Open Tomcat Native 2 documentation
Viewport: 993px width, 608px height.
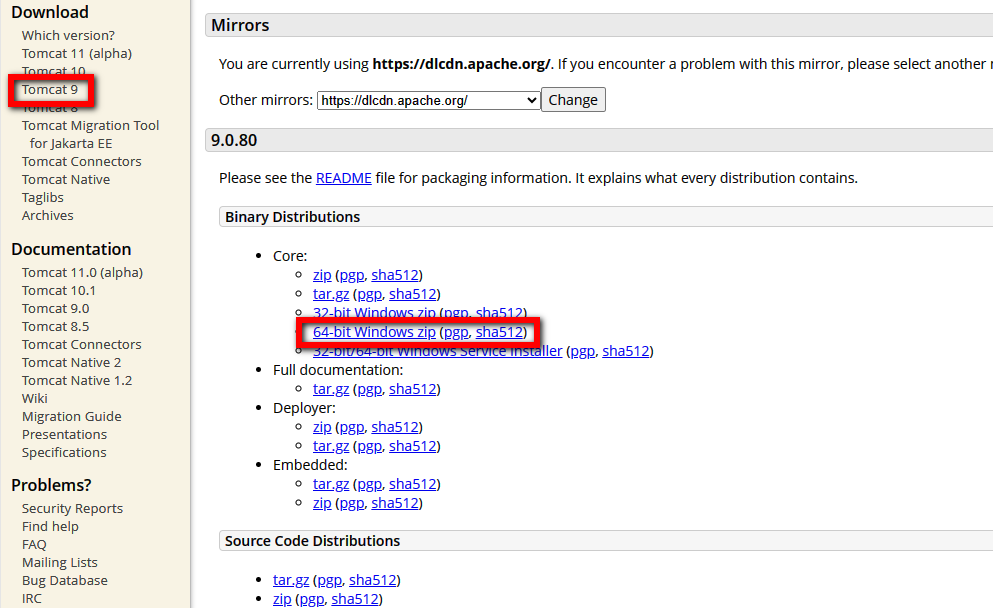coord(72,362)
